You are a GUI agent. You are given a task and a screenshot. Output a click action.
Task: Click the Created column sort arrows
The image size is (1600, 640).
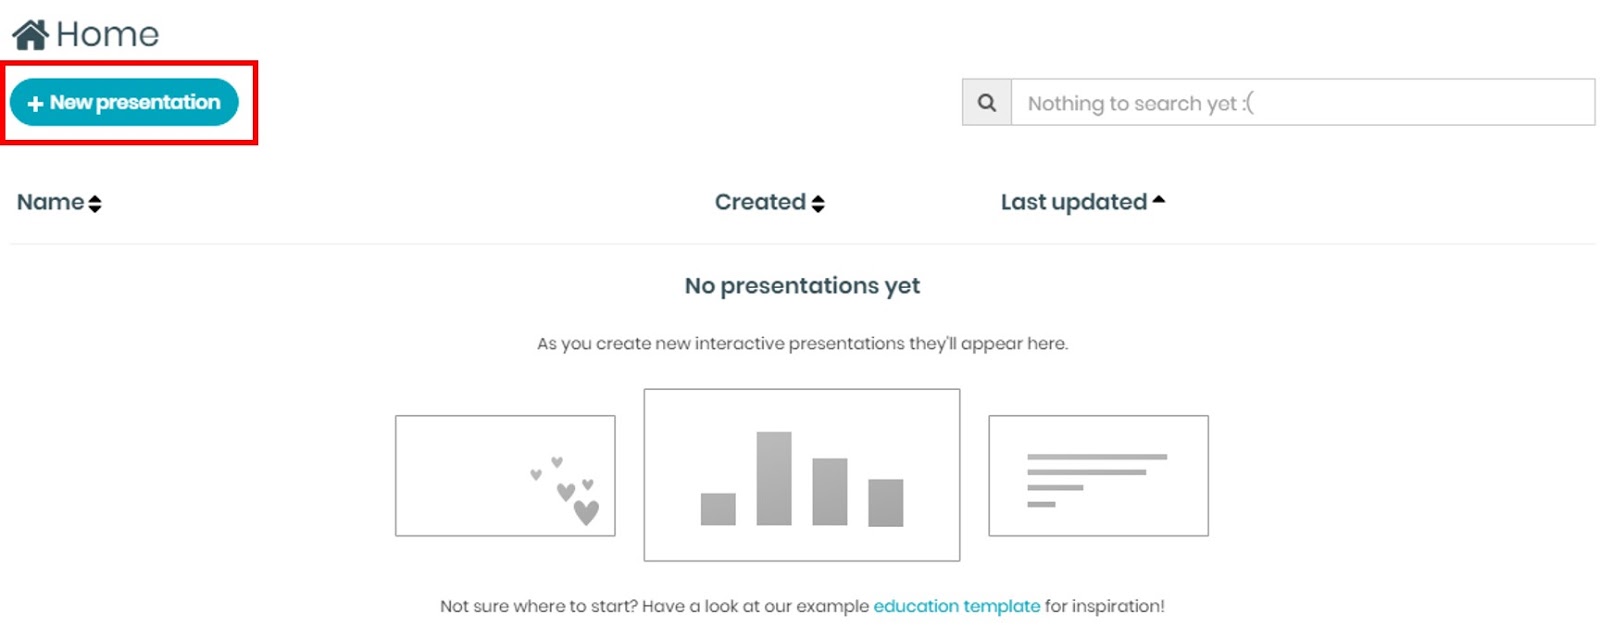[x=818, y=204]
